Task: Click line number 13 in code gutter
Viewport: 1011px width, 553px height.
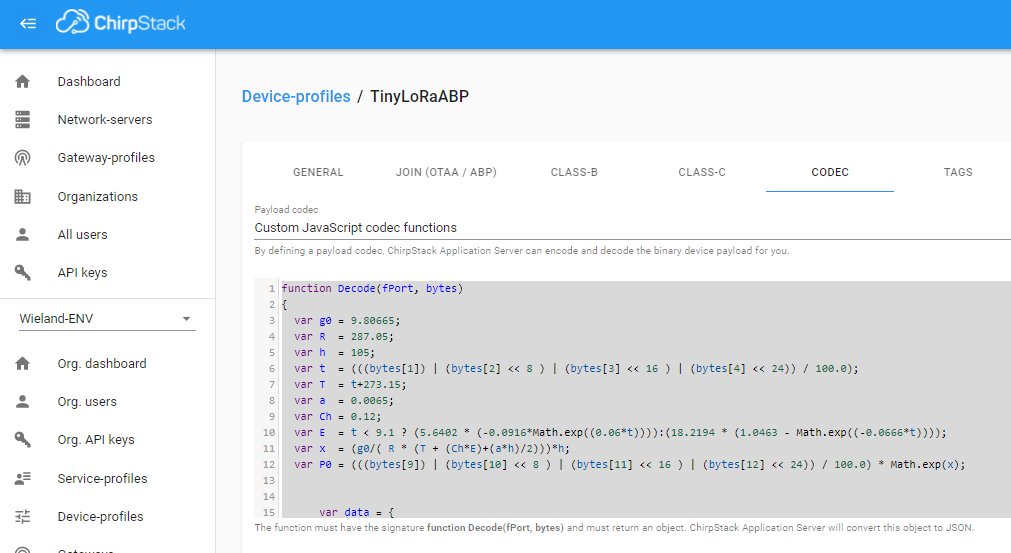Action: click(x=269, y=481)
